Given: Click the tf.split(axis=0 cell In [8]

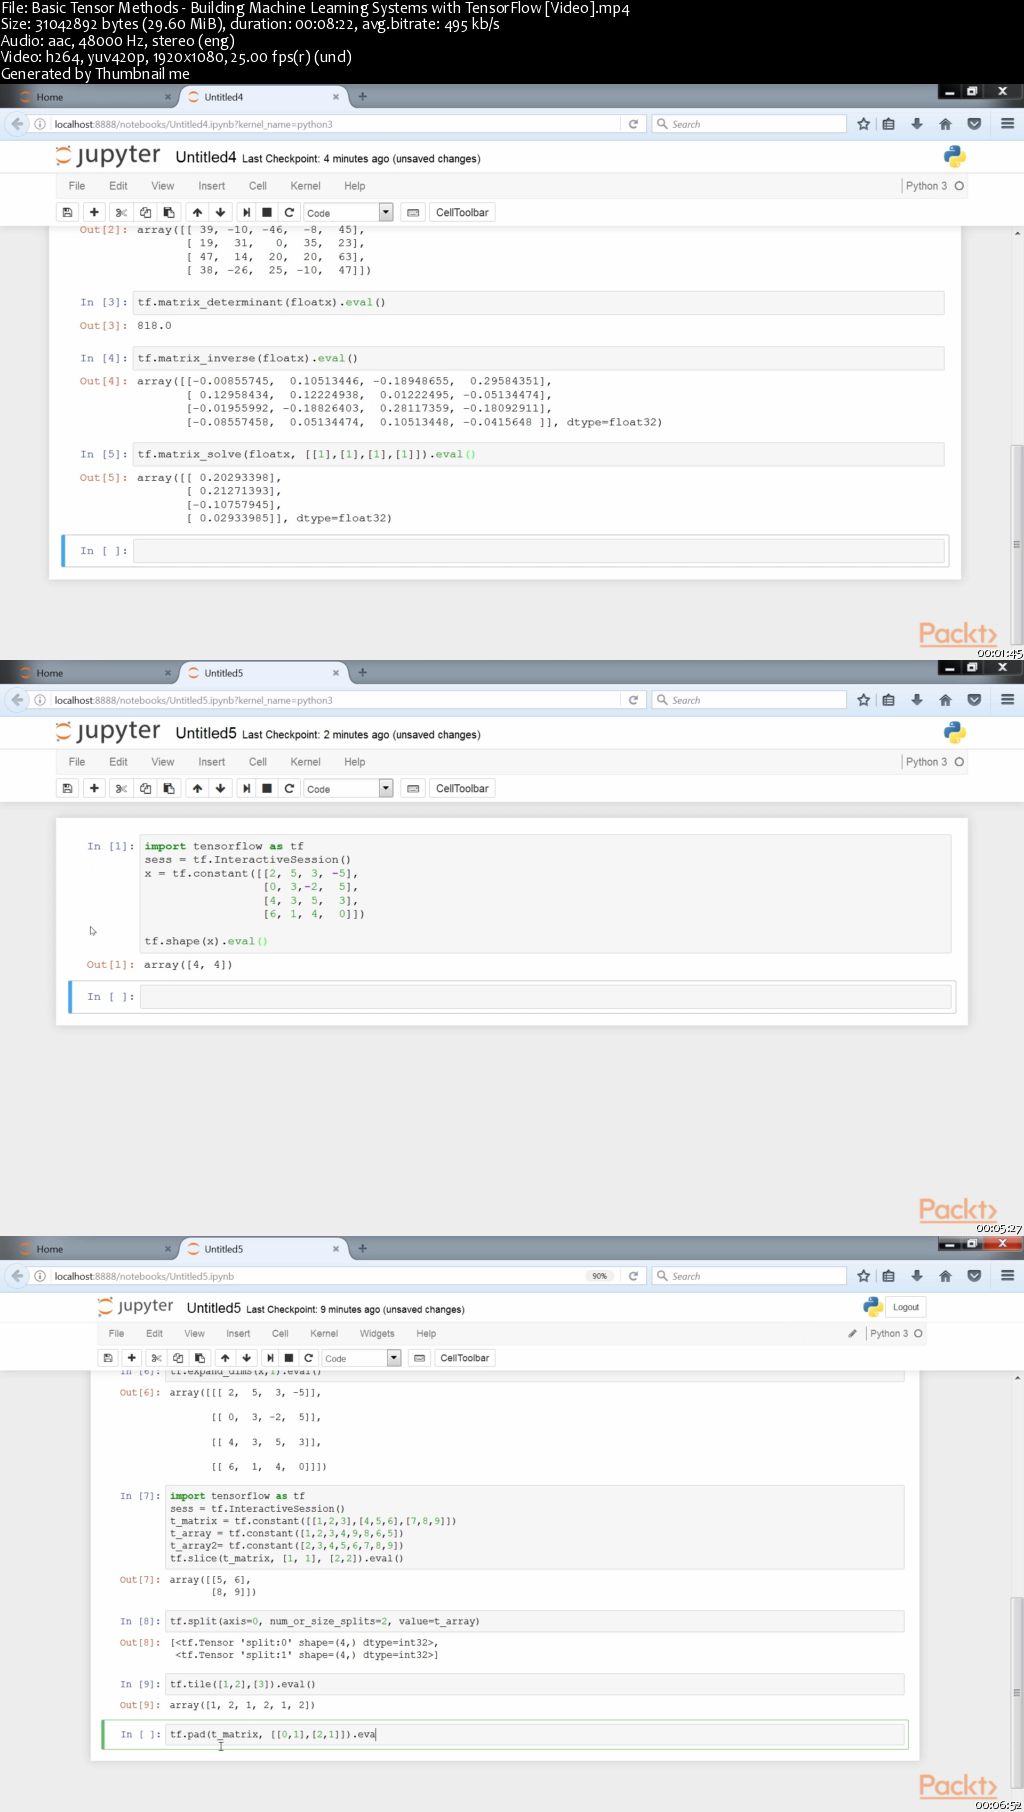Looking at the screenshot, I should [535, 1621].
